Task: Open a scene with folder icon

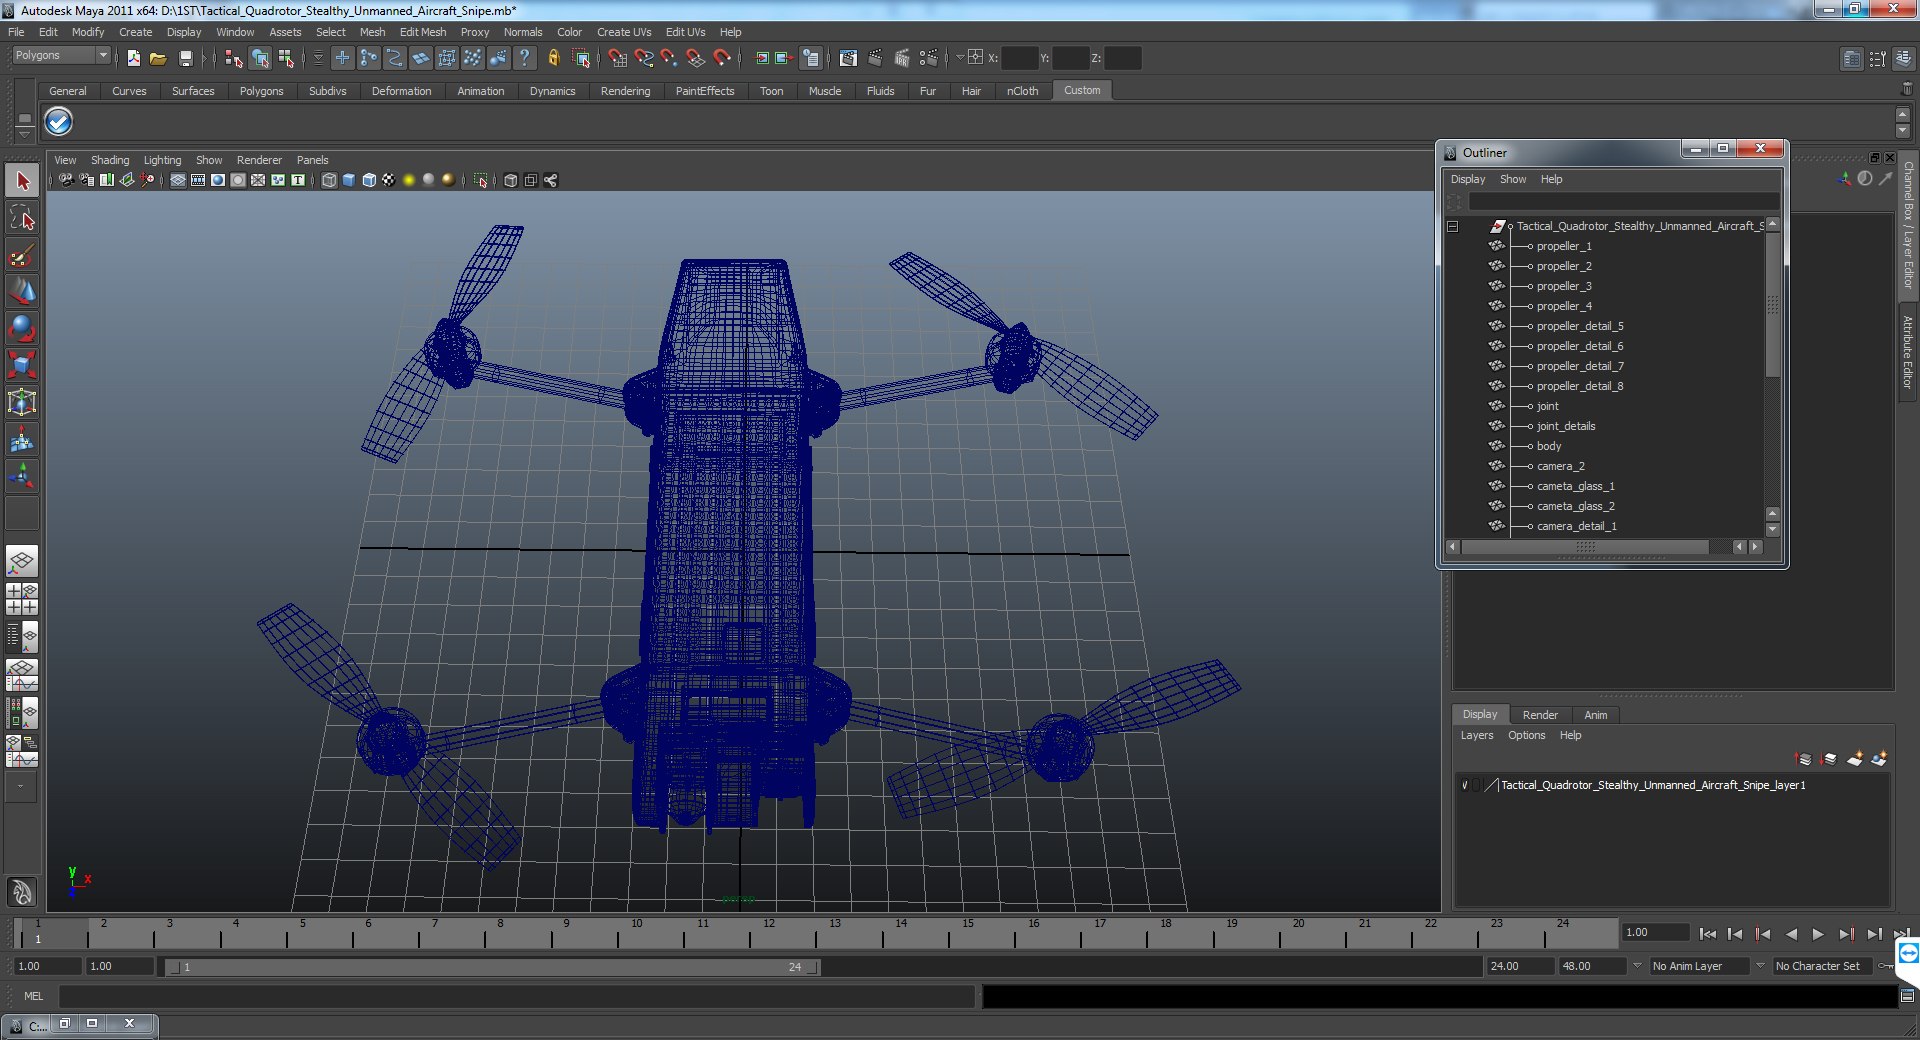Action: [x=158, y=59]
